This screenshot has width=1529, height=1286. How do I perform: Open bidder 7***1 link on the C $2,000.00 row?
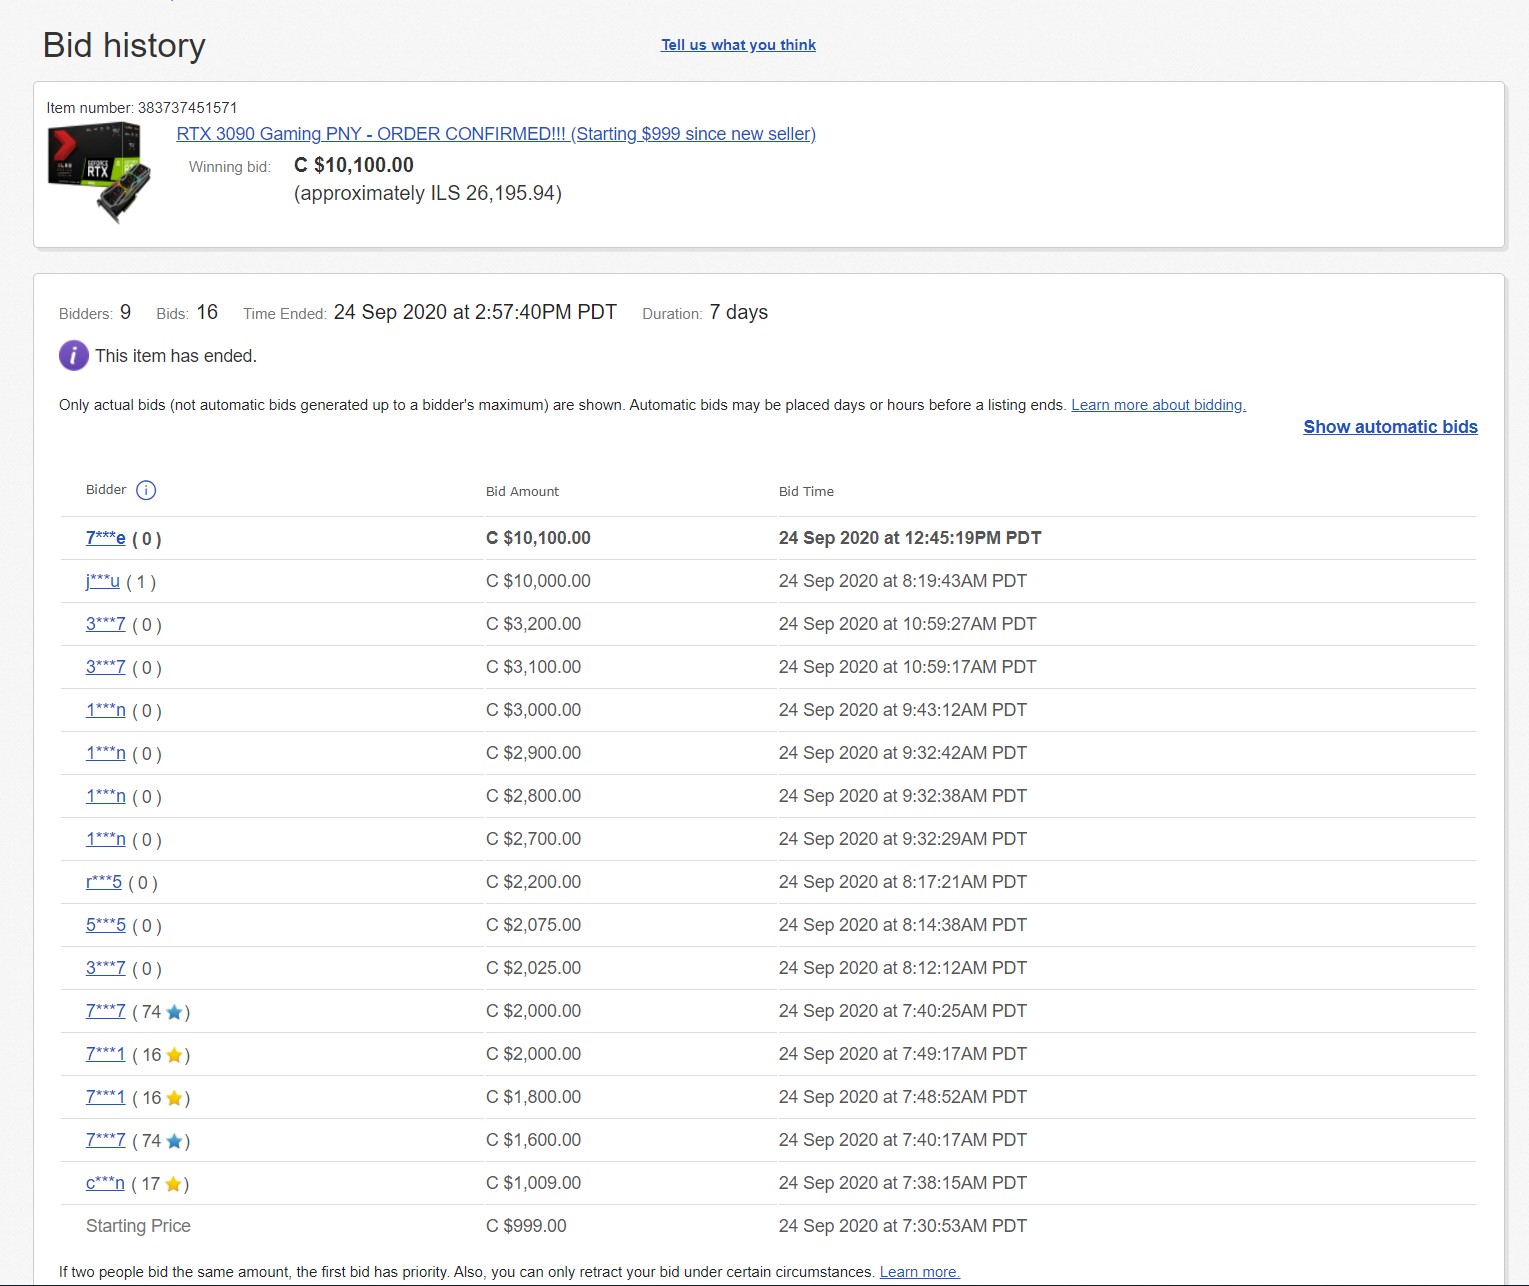(106, 1054)
